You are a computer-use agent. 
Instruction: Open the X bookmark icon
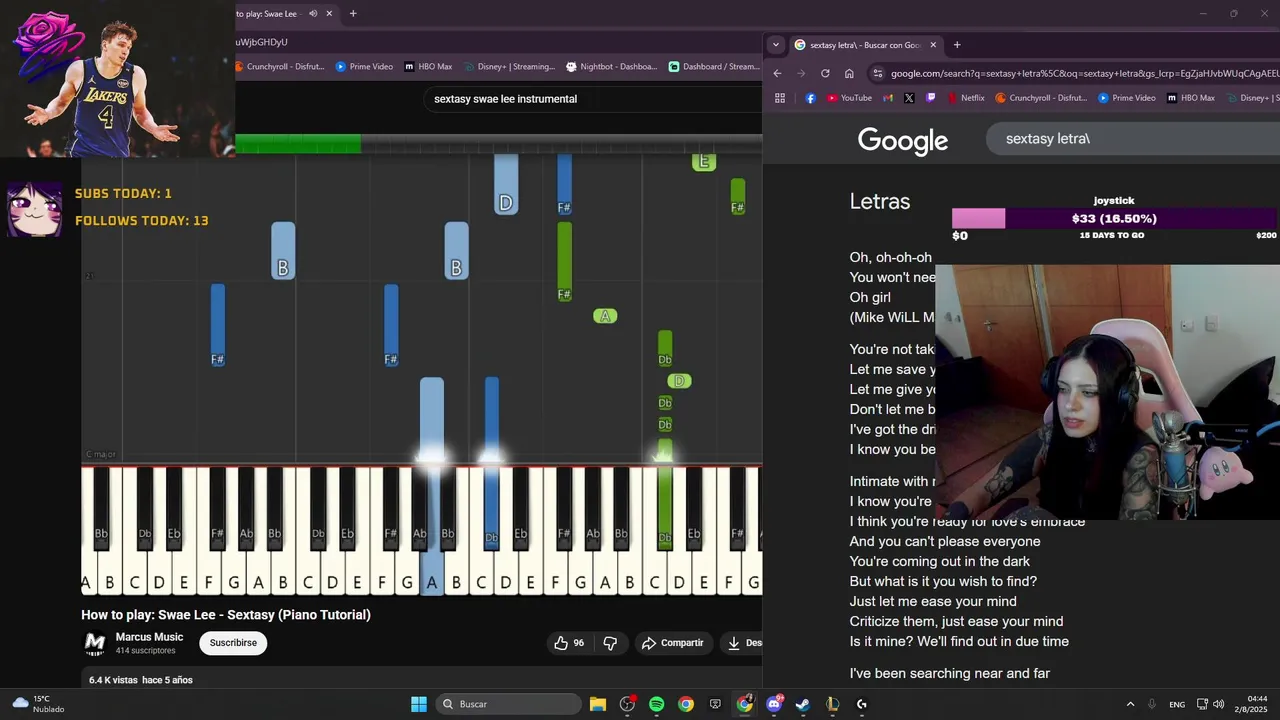pos(909,98)
